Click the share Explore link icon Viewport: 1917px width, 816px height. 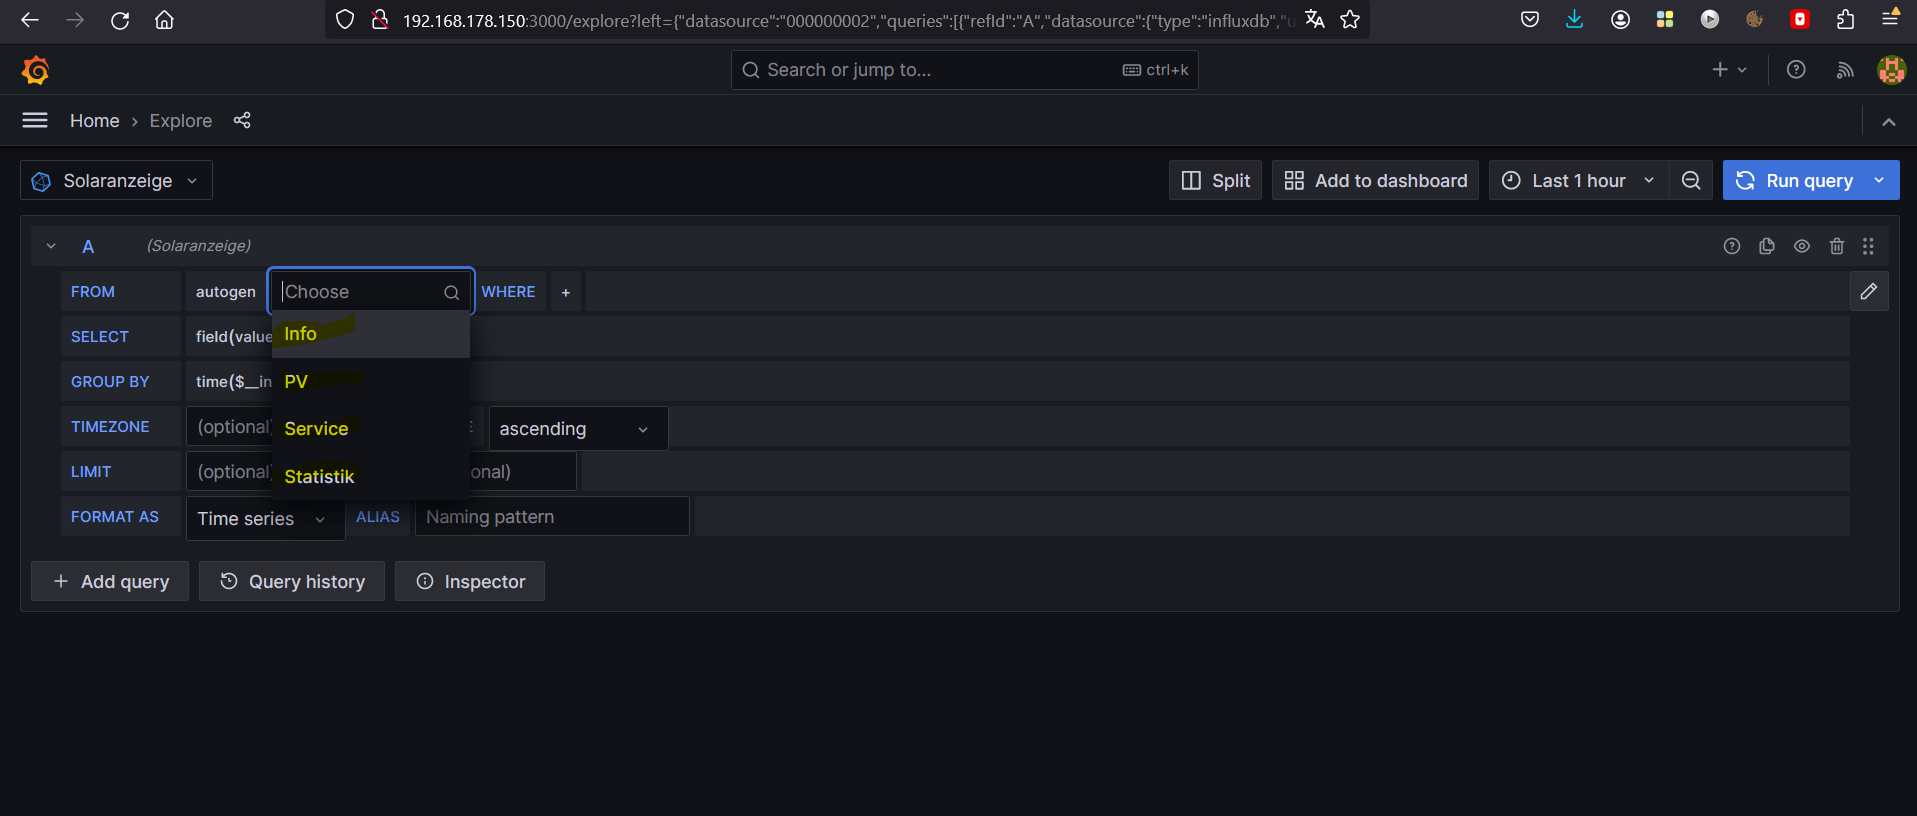point(242,121)
